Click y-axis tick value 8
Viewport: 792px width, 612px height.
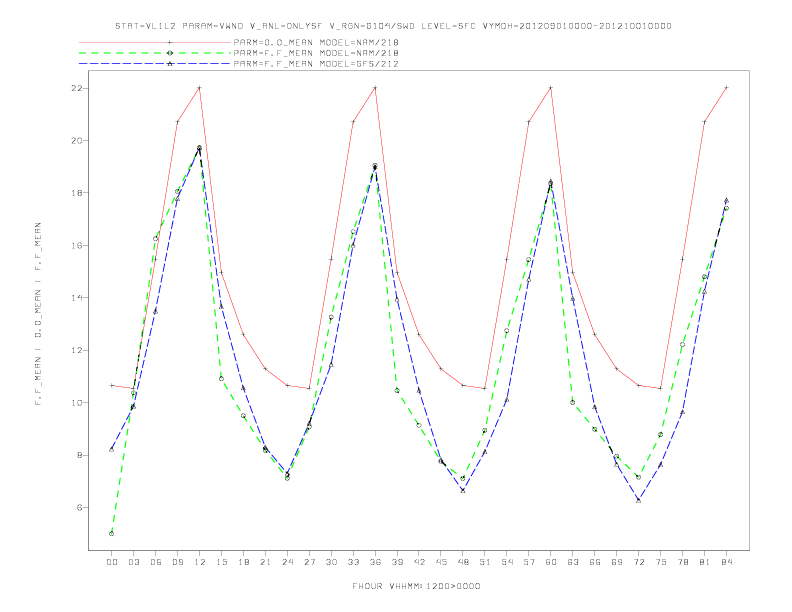click(x=80, y=455)
